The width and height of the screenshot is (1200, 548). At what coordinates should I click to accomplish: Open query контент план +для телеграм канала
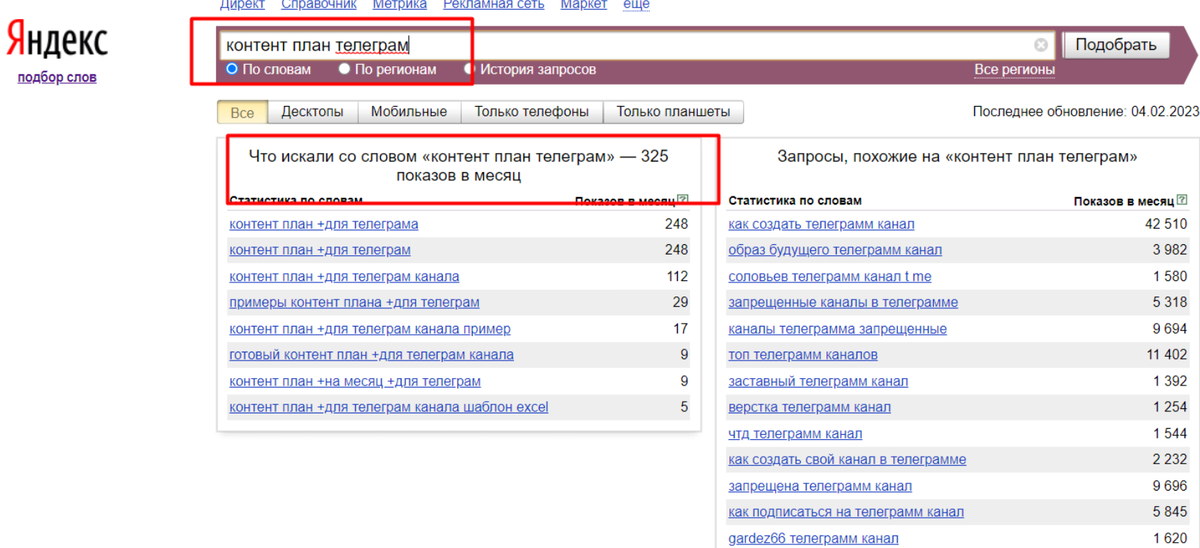[x=344, y=276]
